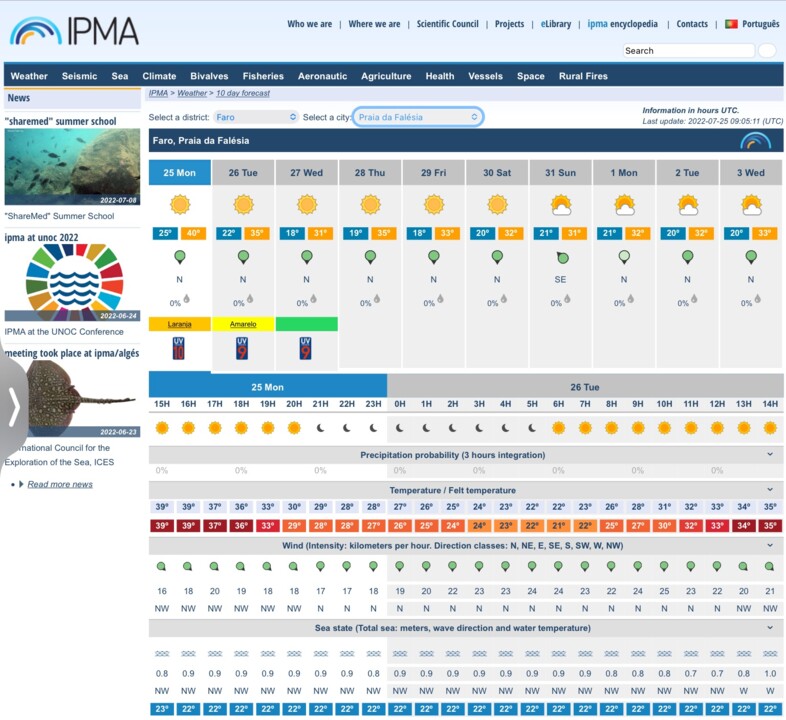The height and width of the screenshot is (720, 786).
Task: Click the 40° max temperature badge
Action: click(x=193, y=233)
